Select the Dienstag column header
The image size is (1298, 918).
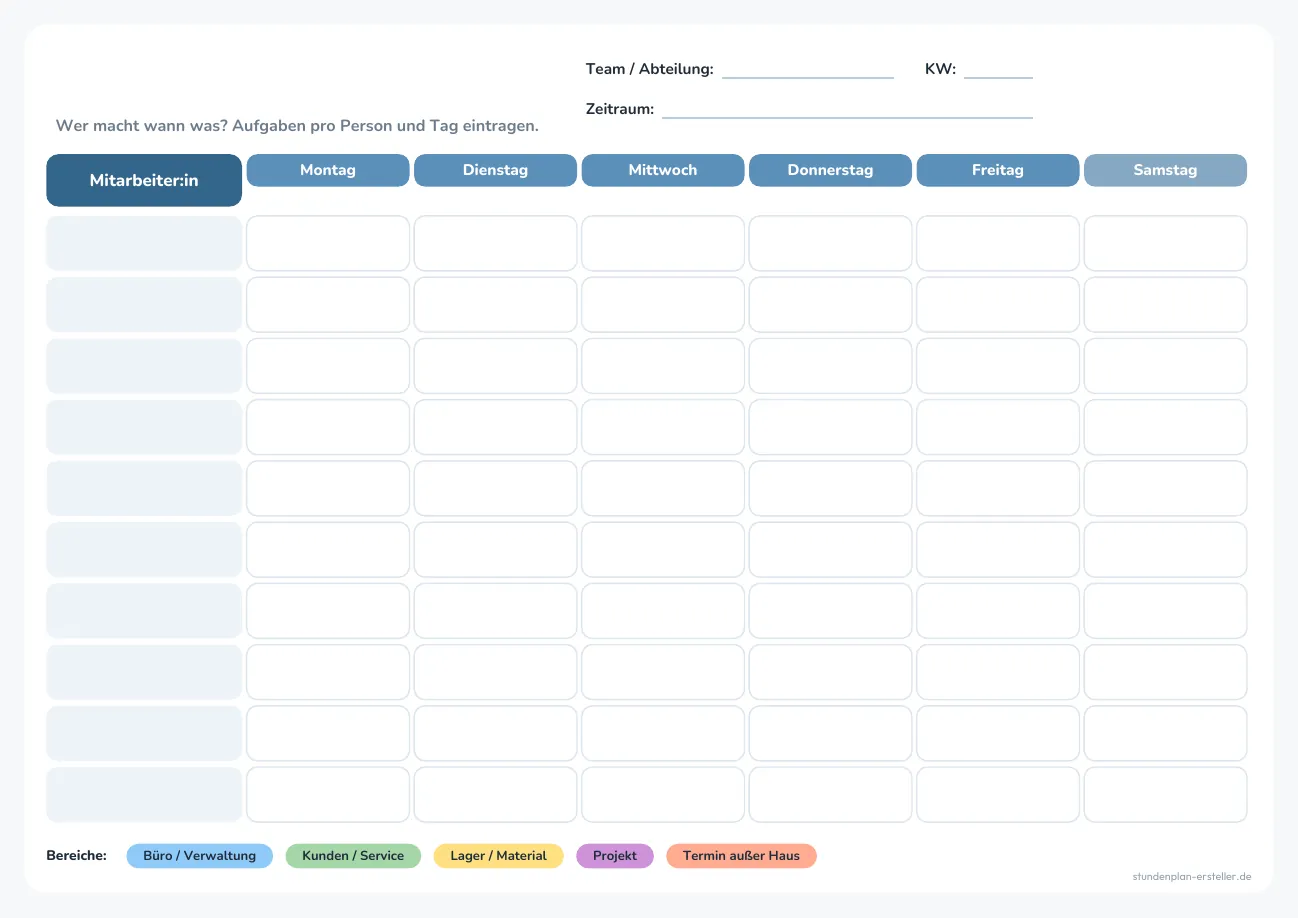[495, 170]
